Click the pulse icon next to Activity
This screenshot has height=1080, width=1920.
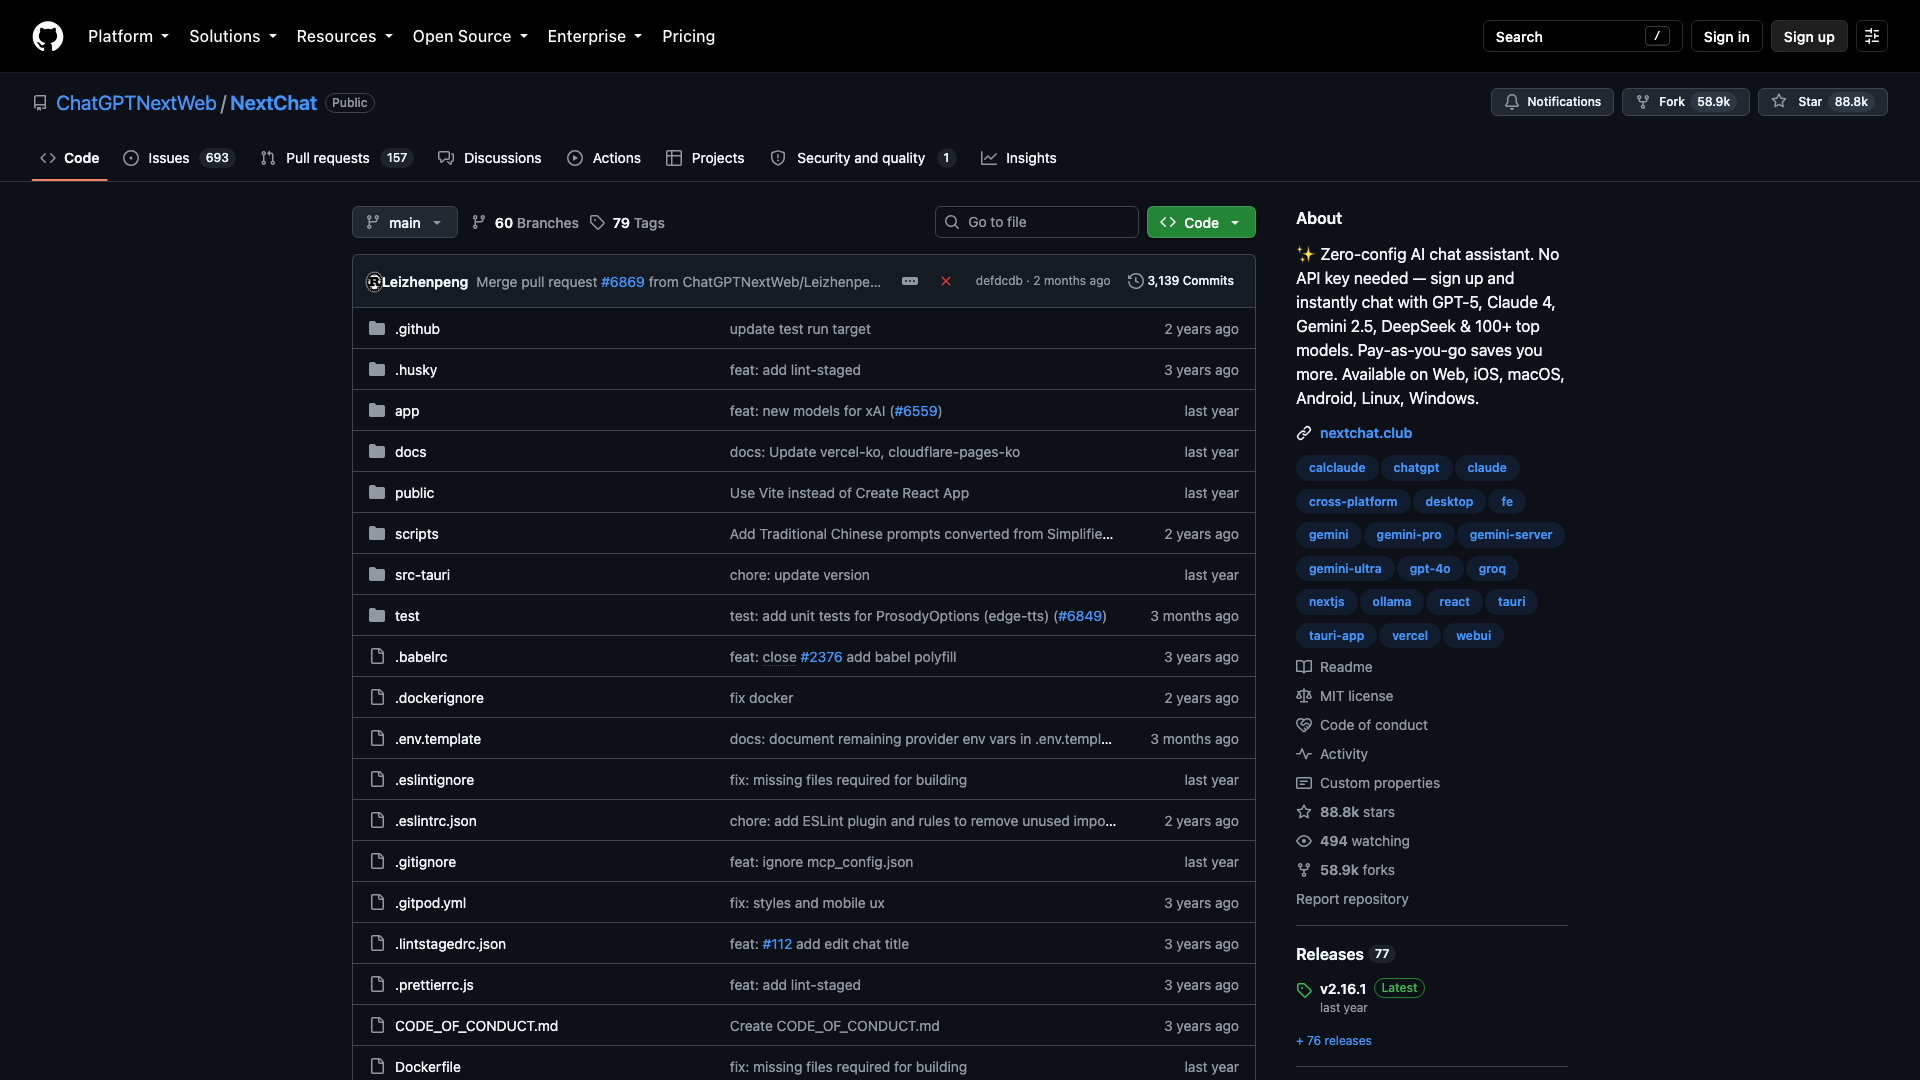tap(1304, 754)
